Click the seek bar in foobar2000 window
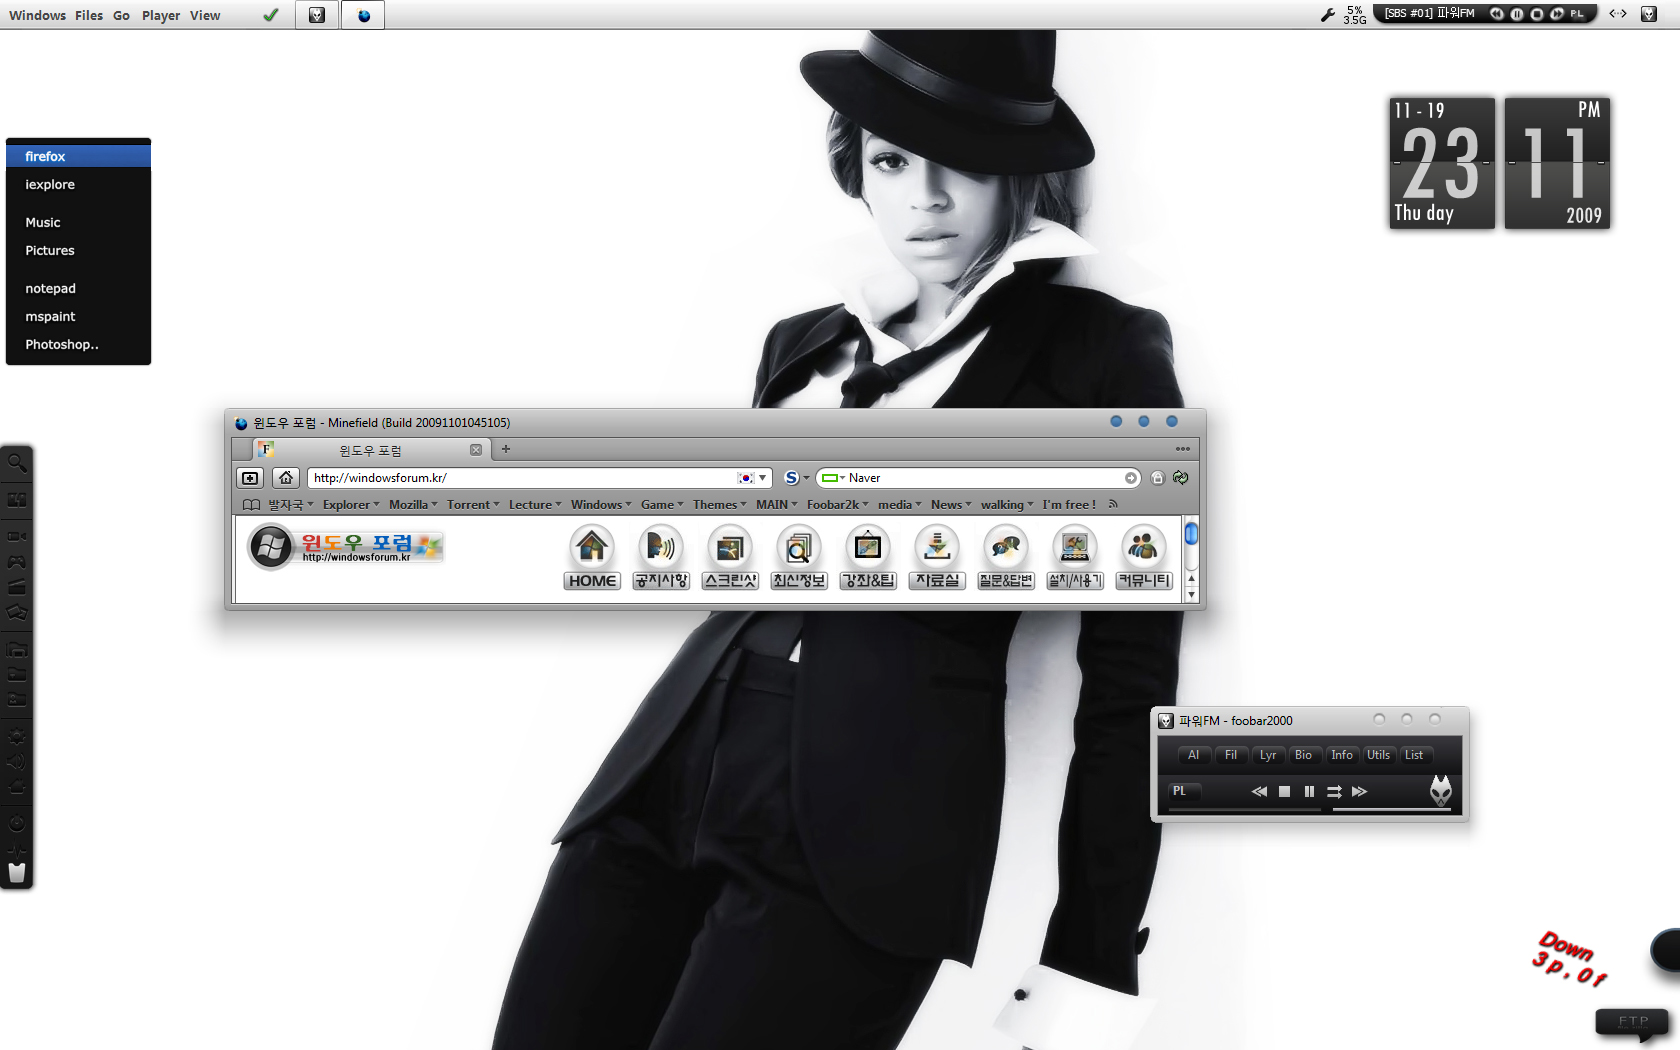This screenshot has width=1680, height=1050. [1245, 810]
